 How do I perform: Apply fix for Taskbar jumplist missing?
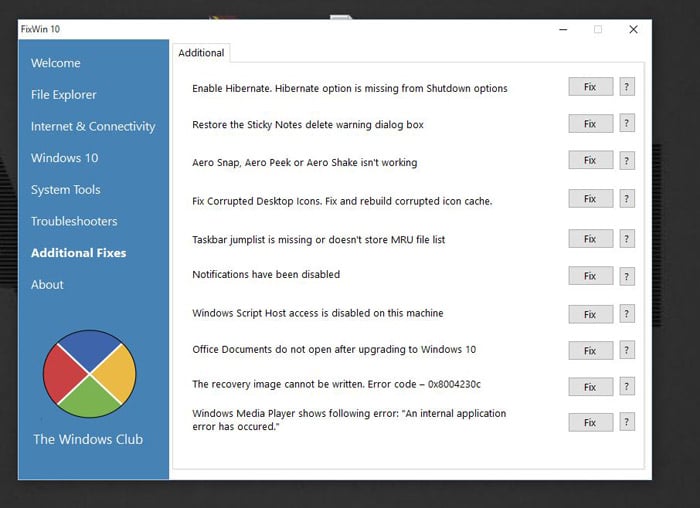click(x=591, y=239)
